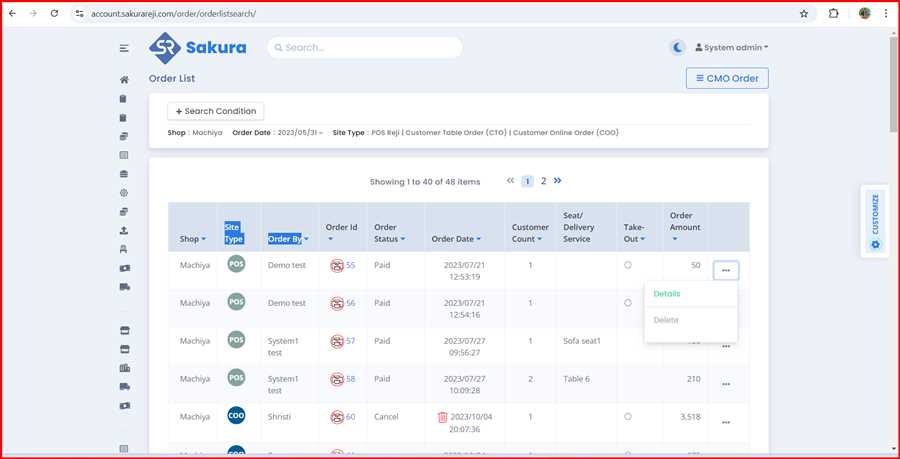Click the CMO Order button
Image resolution: width=900 pixels, height=459 pixels.
point(727,78)
